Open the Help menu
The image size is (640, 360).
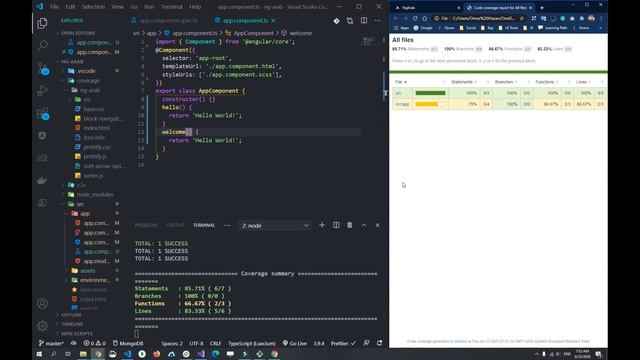click(x=195, y=7)
